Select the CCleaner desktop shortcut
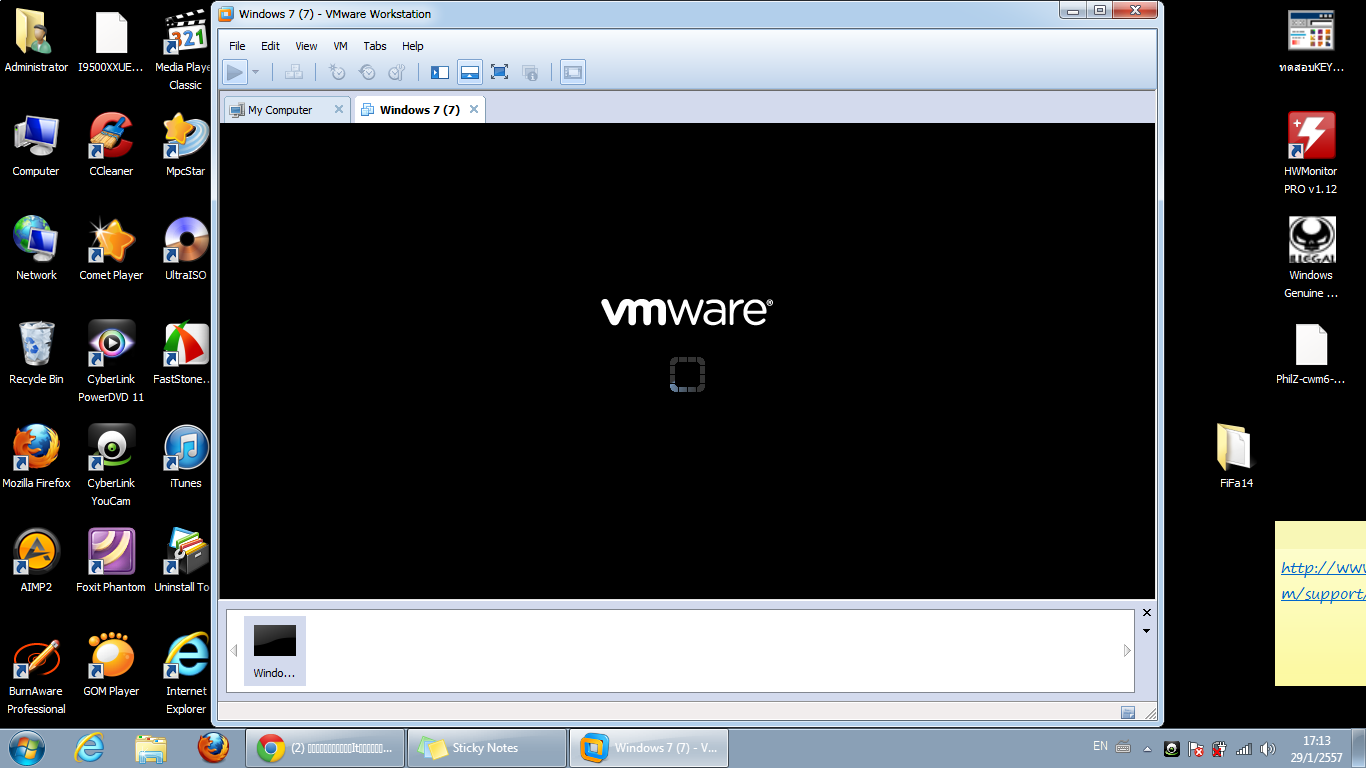The width and height of the screenshot is (1366, 768). pyautogui.click(x=111, y=146)
